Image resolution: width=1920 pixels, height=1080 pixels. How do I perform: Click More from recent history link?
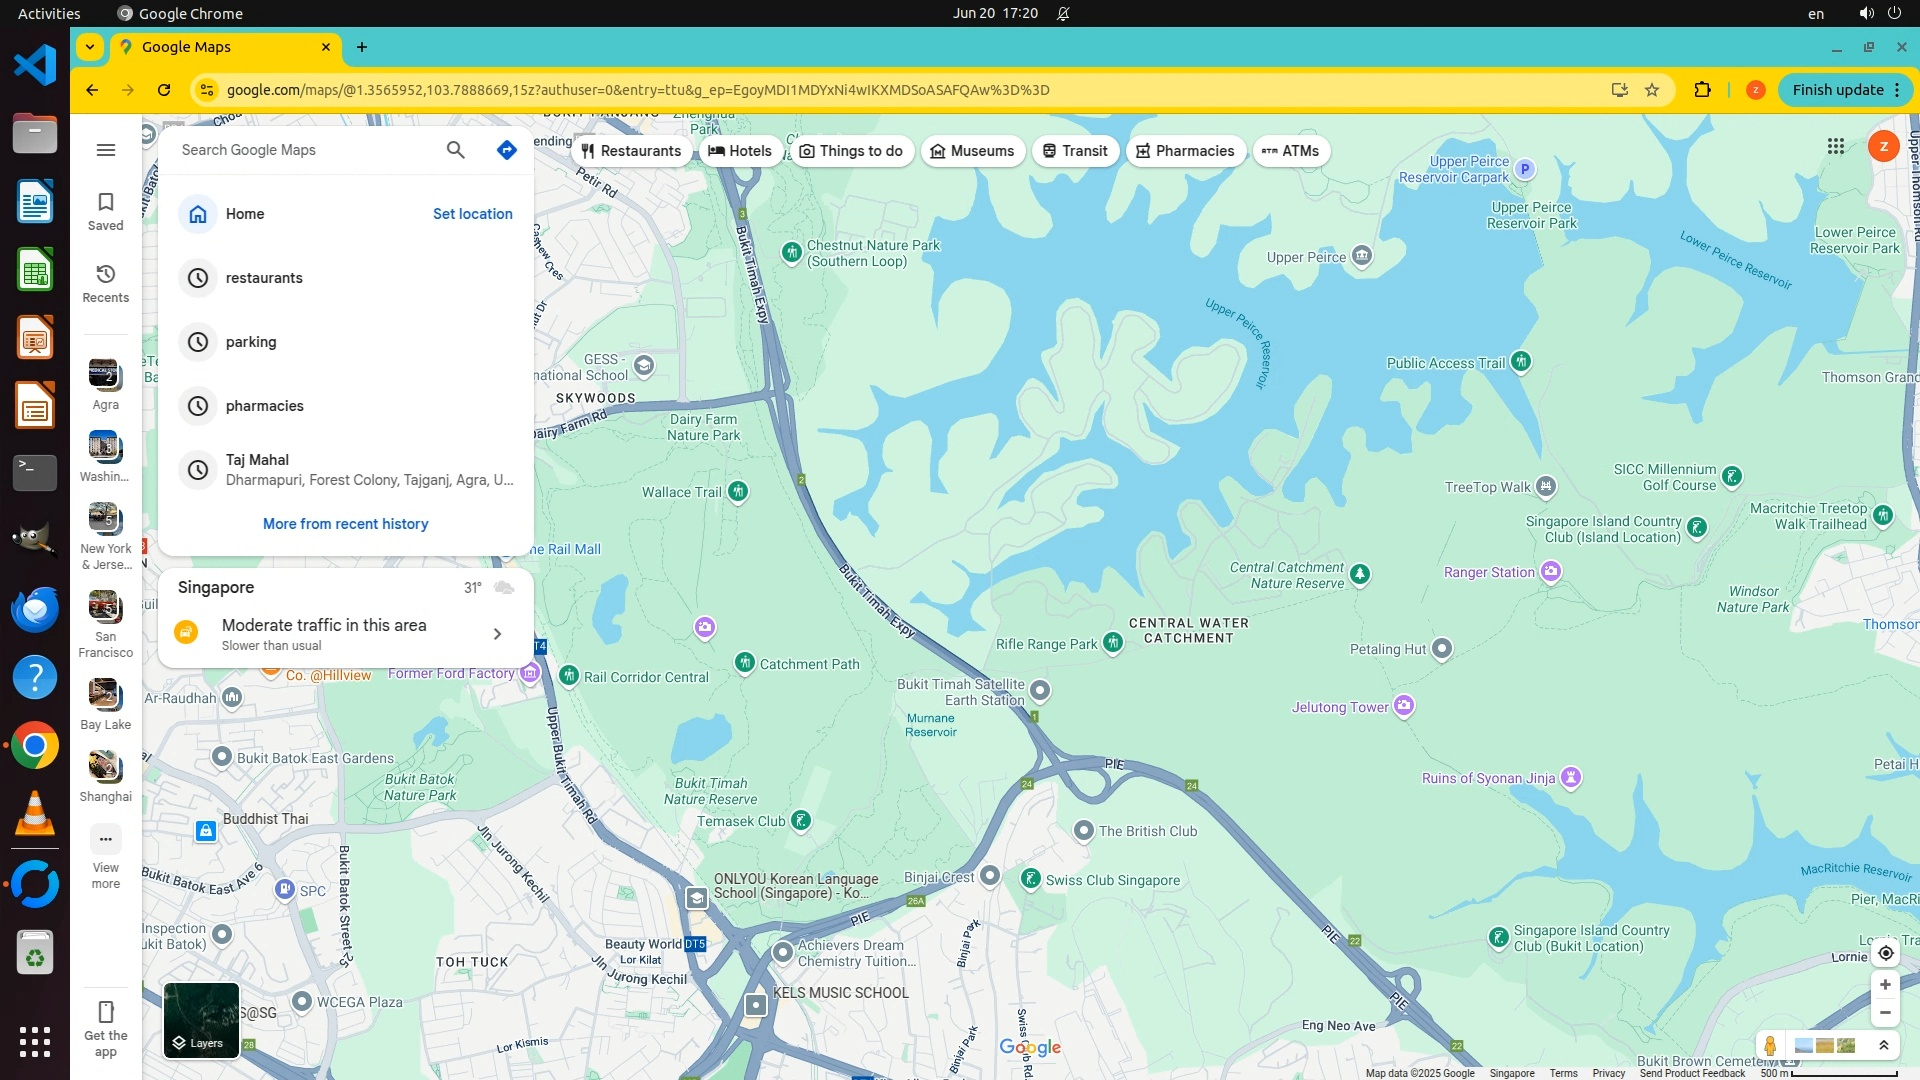click(345, 524)
